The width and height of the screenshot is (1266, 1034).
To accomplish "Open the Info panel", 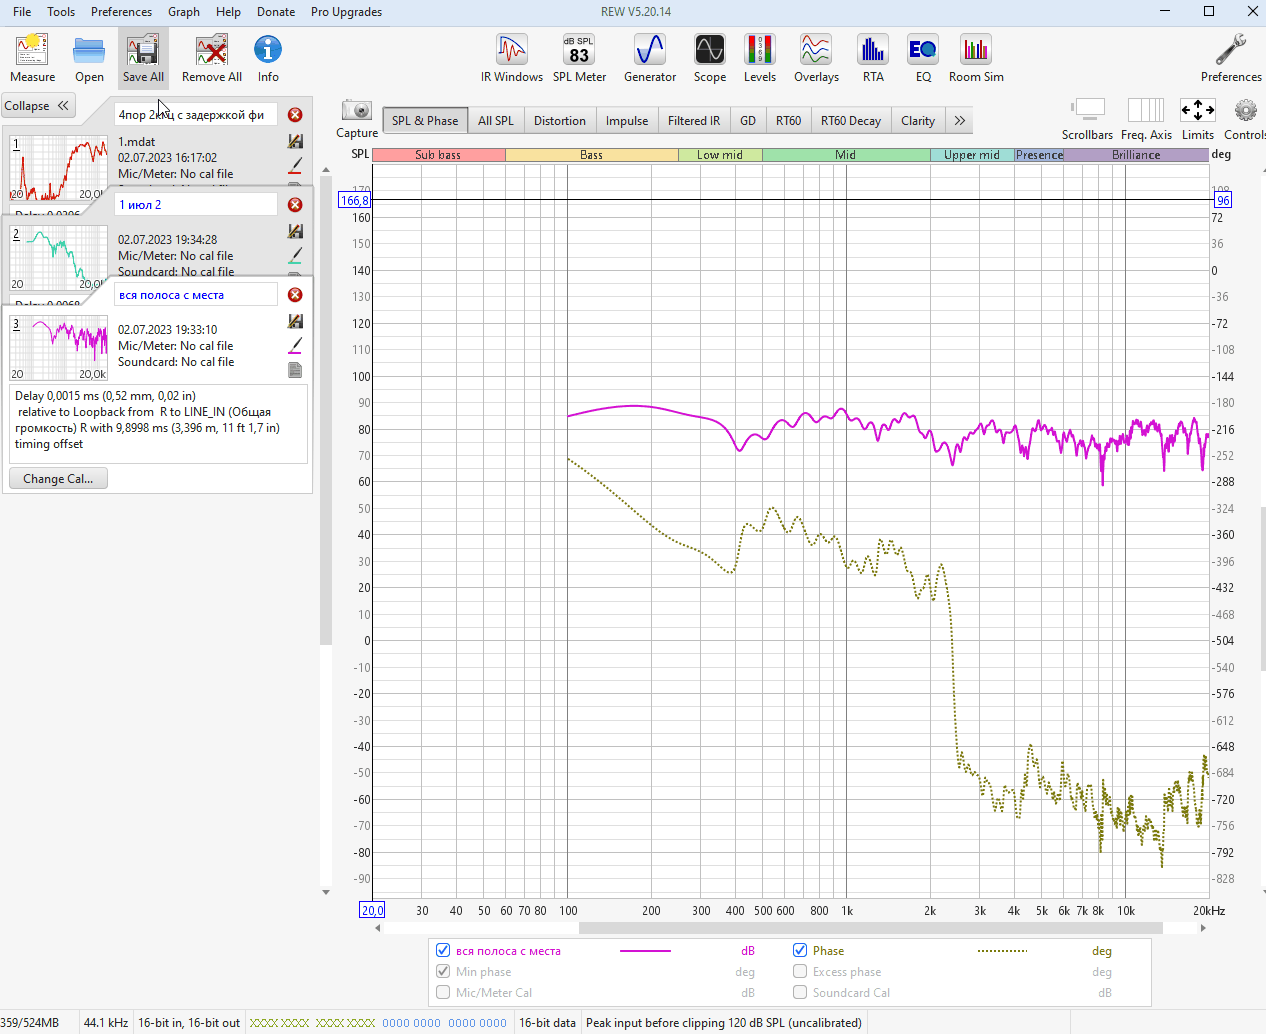I will point(268,58).
